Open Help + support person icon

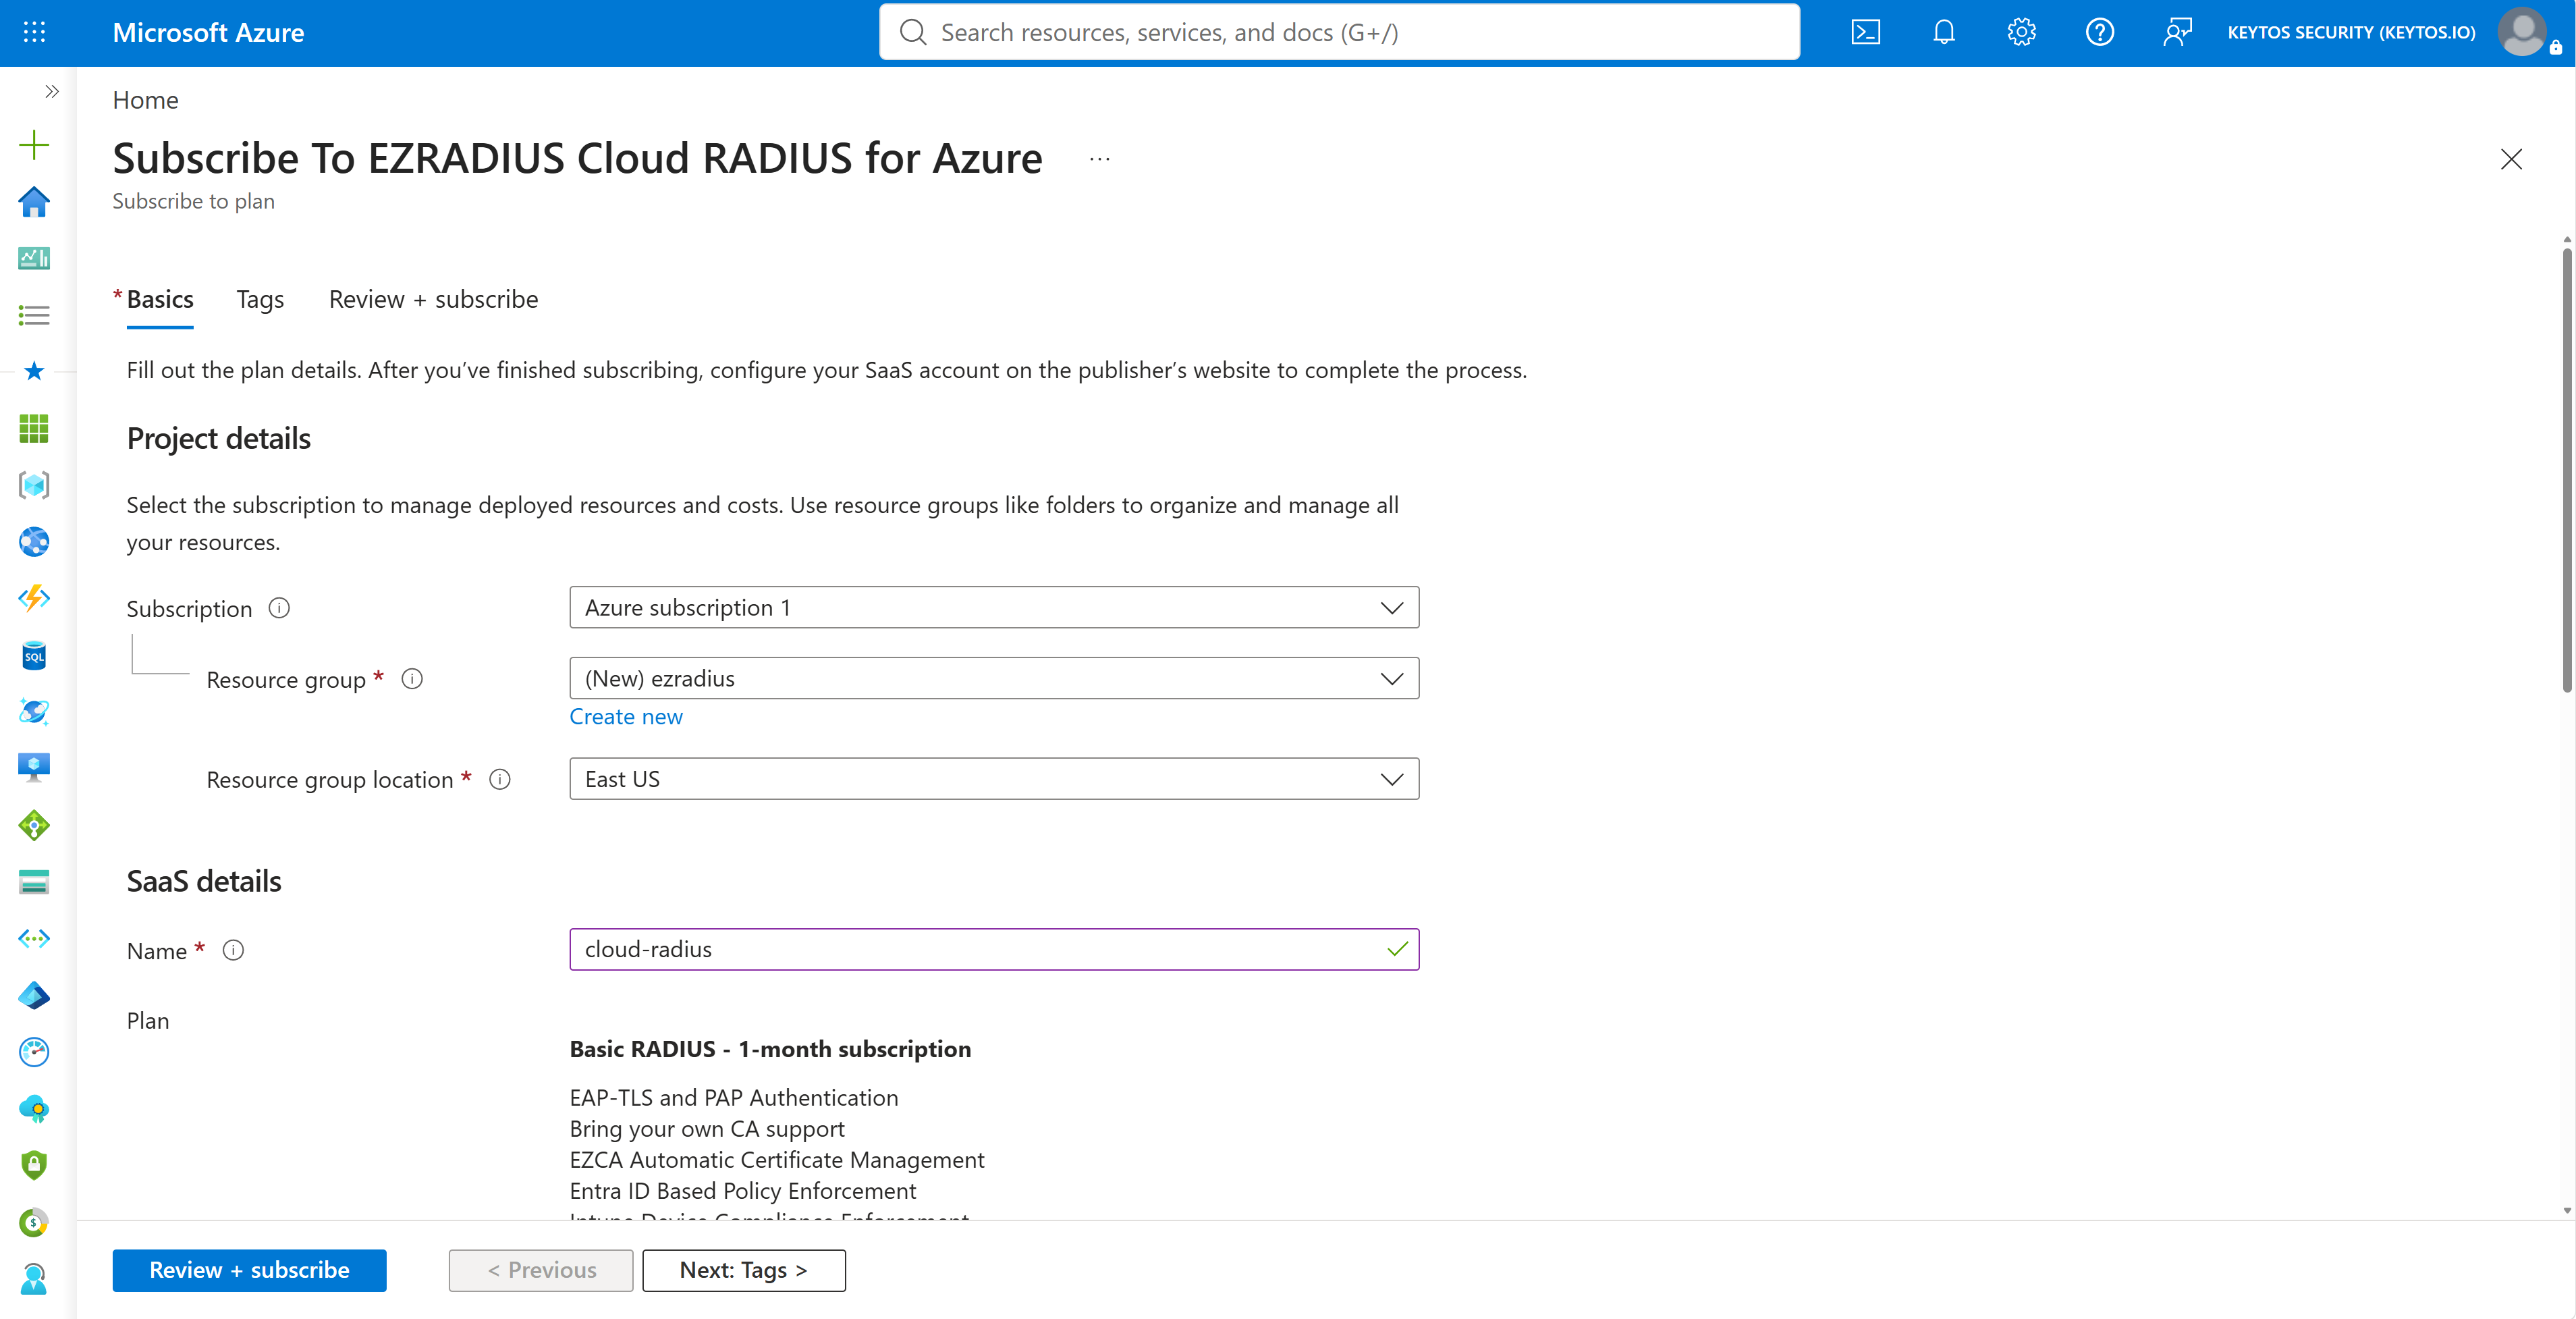click(x=34, y=1279)
